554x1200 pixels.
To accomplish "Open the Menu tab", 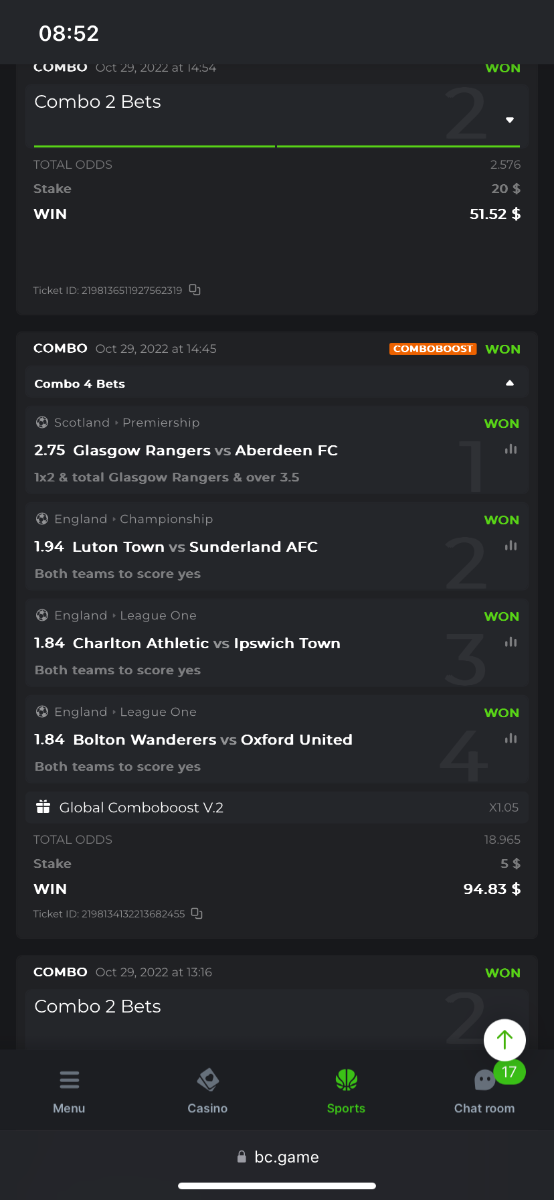I will coord(69,1091).
